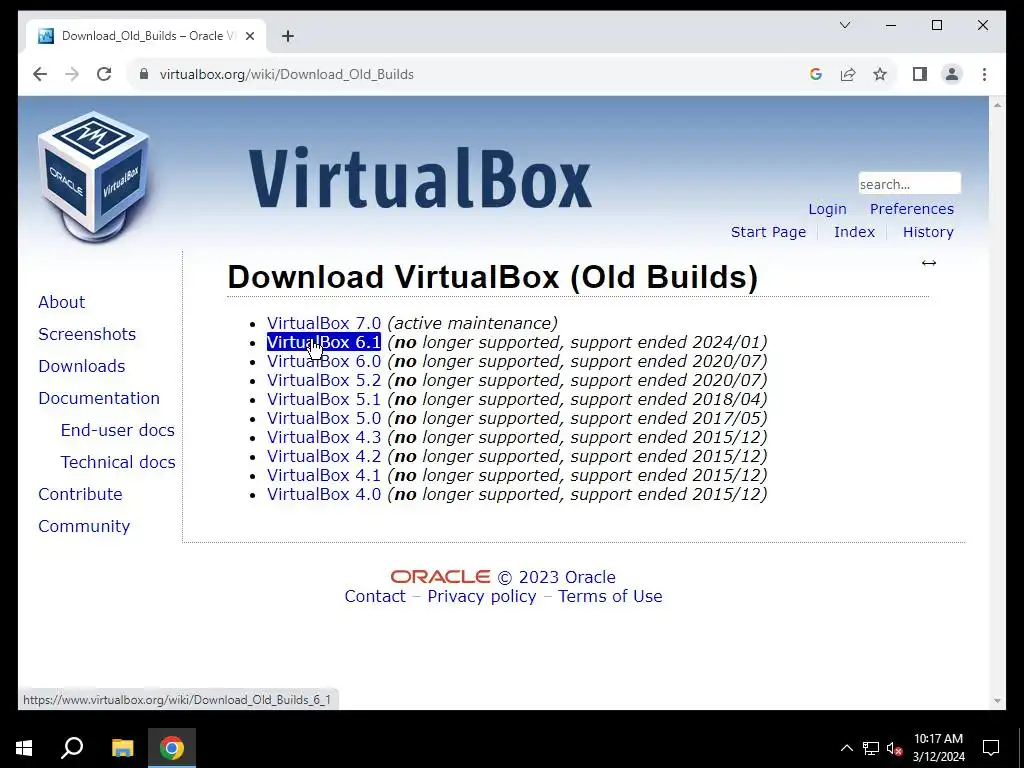Click the Download VirtualBox (Old Builds) heading

pos(492,278)
